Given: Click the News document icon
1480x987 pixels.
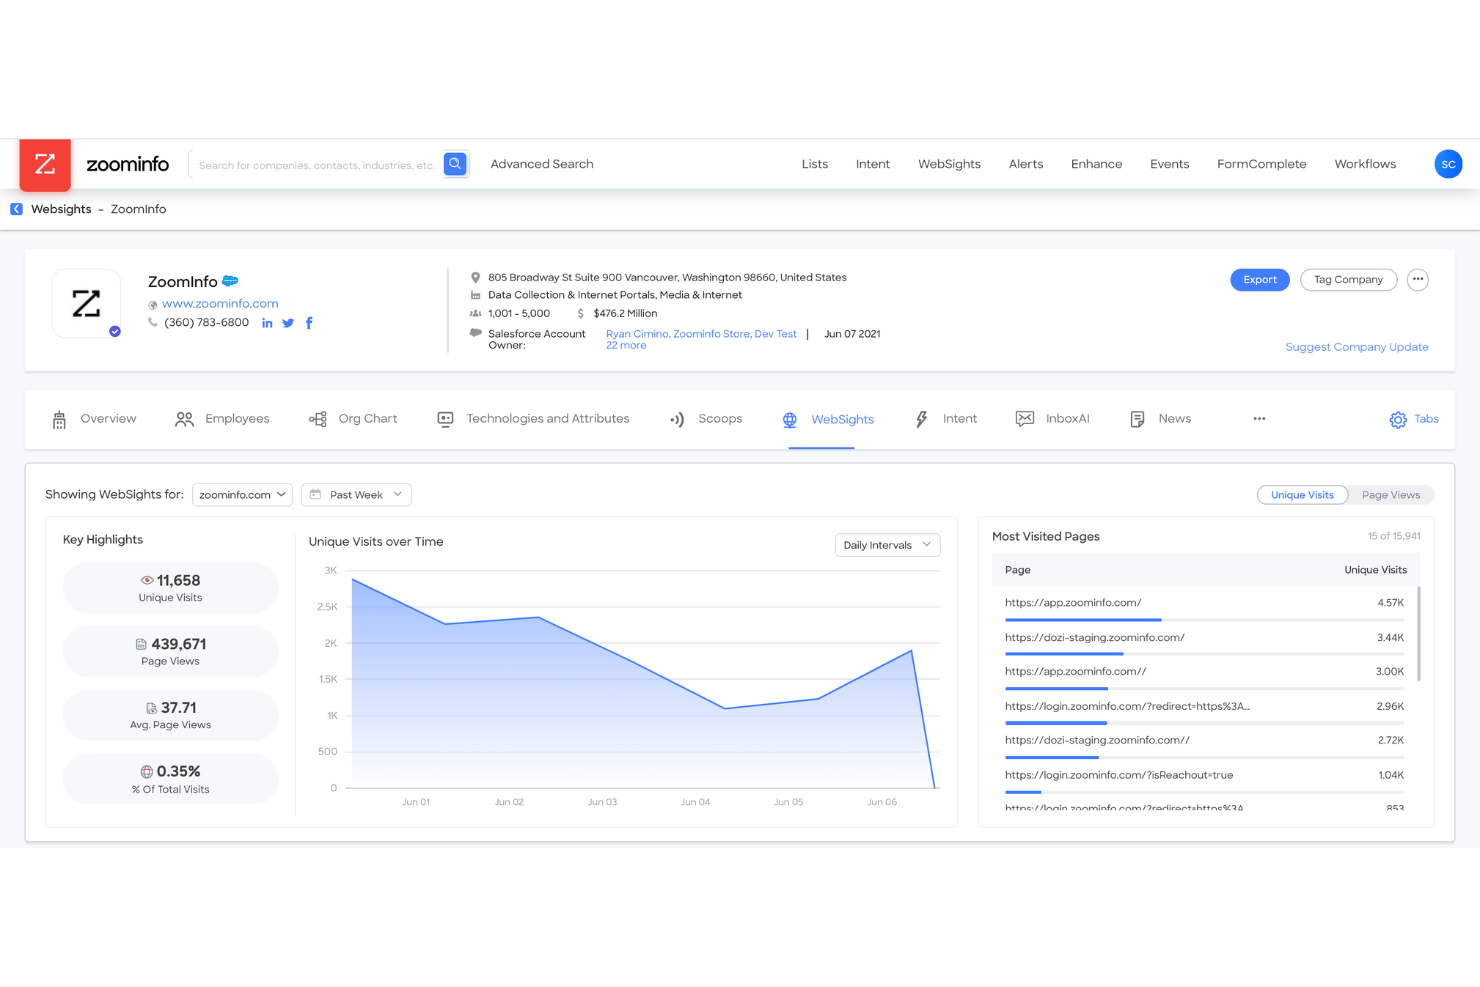Looking at the screenshot, I should (x=1137, y=419).
